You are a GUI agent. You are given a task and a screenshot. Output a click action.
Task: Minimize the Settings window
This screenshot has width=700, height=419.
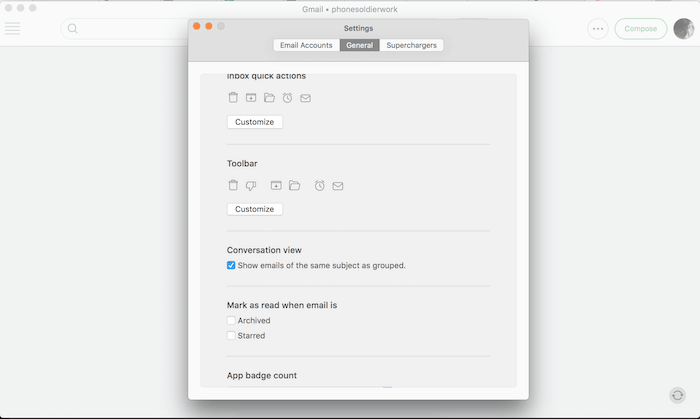[x=208, y=26]
